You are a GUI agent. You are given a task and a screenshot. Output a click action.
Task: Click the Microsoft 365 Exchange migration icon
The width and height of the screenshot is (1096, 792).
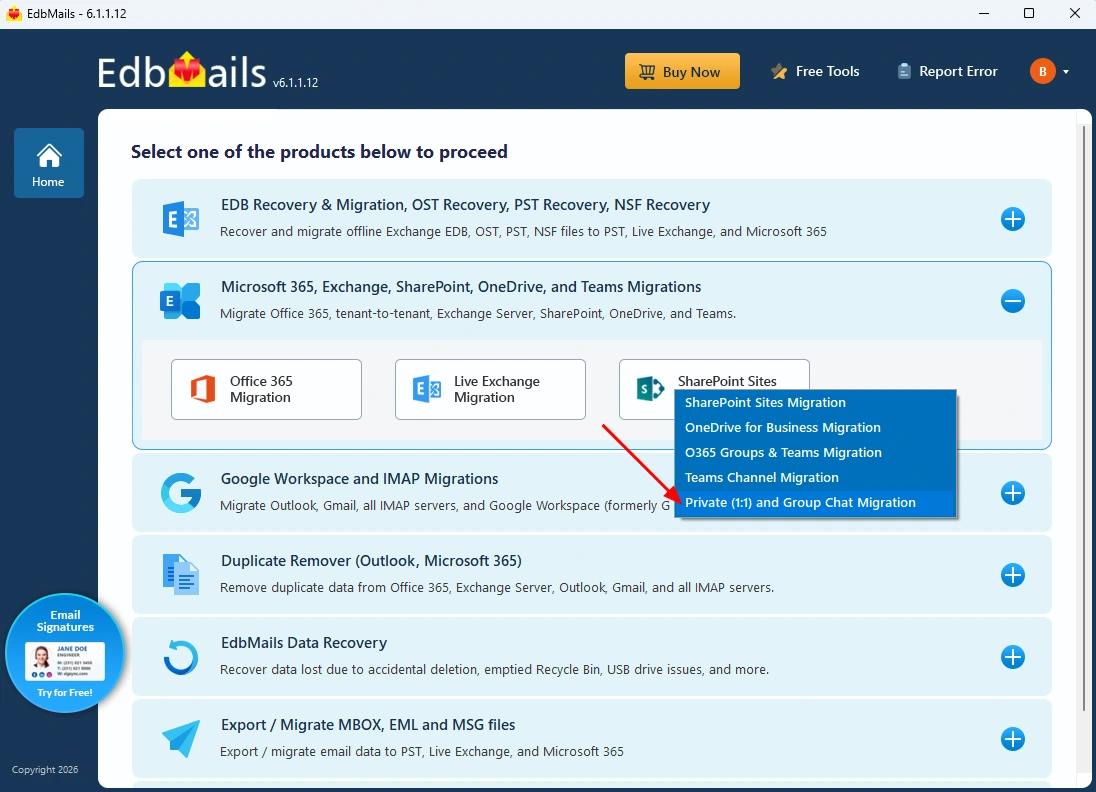[180, 301]
